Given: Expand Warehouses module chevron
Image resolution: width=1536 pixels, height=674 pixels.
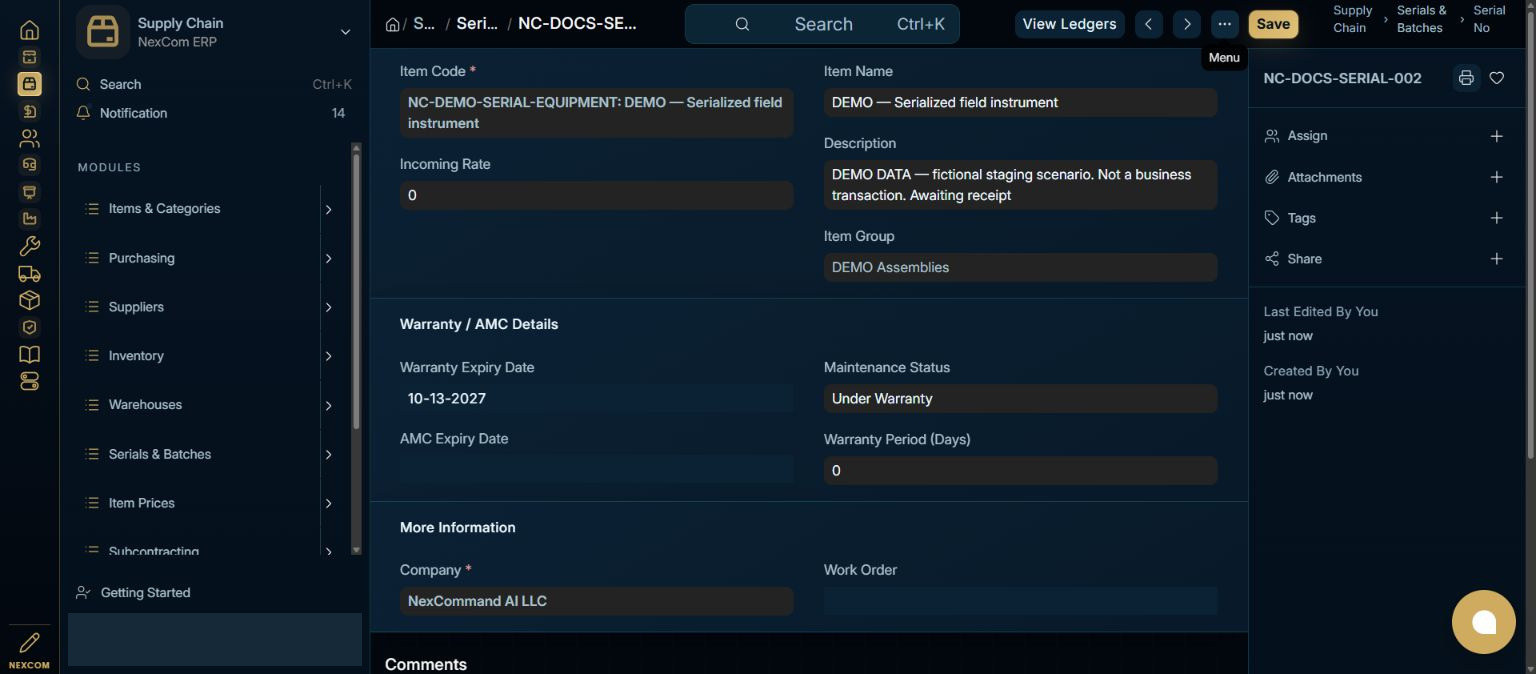Looking at the screenshot, I should (328, 405).
